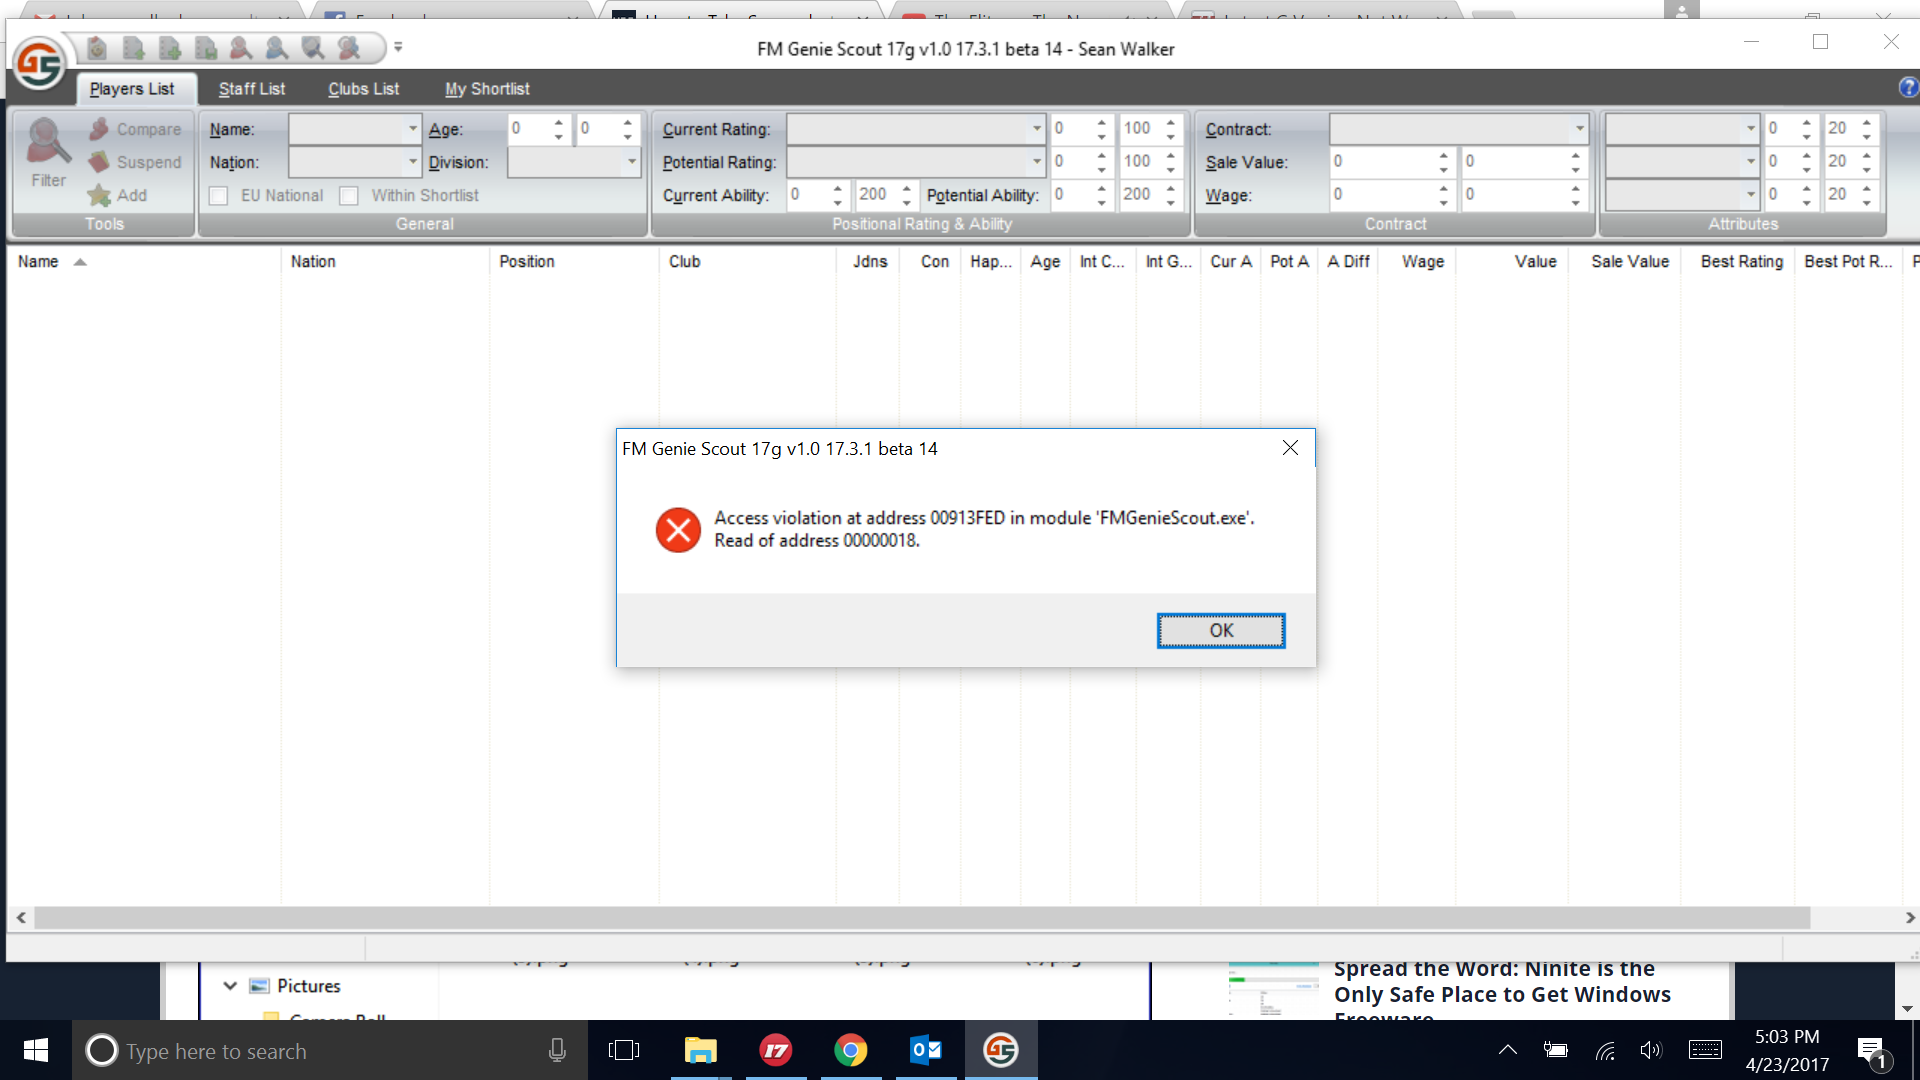1920x1080 pixels.
Task: Open Football Manager 17 from taskbar
Action: [776, 1050]
